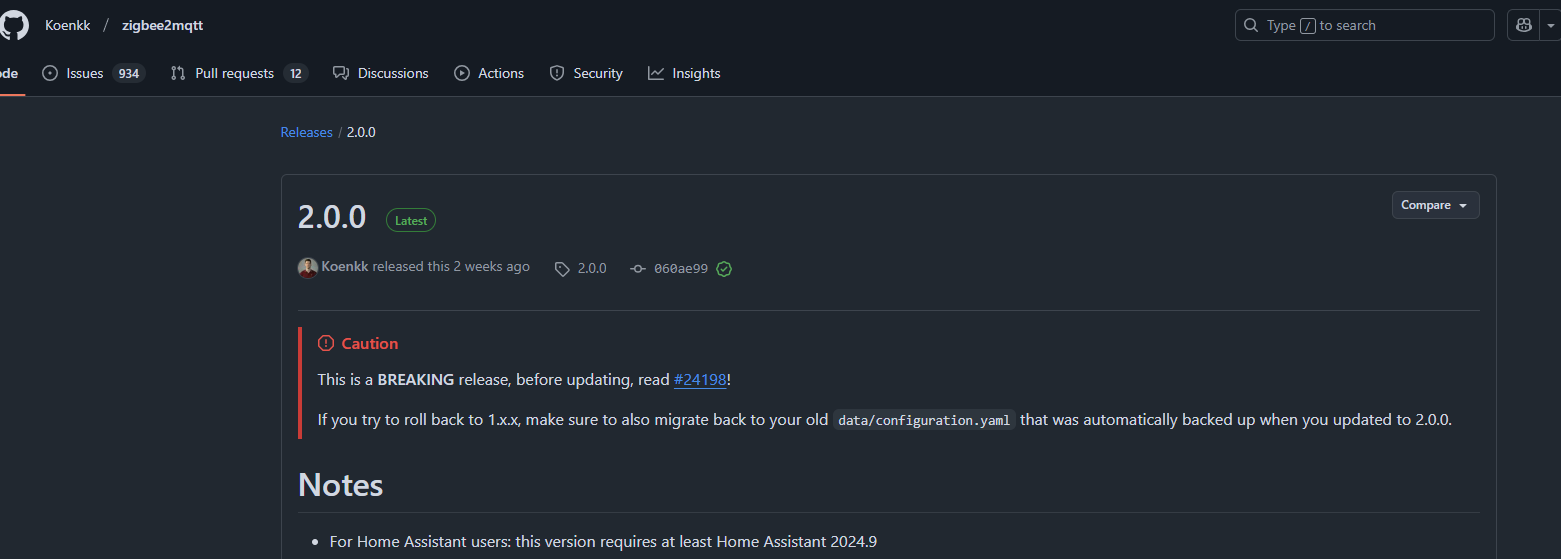Open the Actions tab
Screen dimensions: 1561x559
tap(489, 73)
